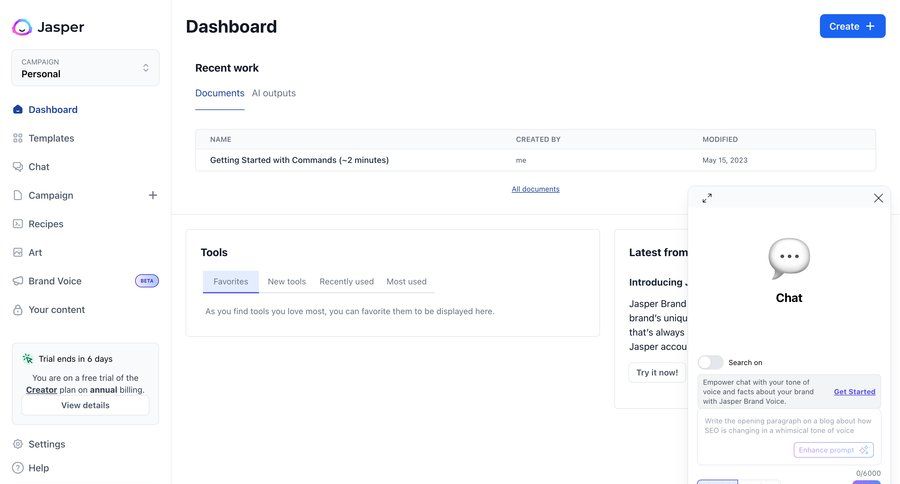Expand the chat panel to fullscreen
900x484 pixels.
pos(707,198)
